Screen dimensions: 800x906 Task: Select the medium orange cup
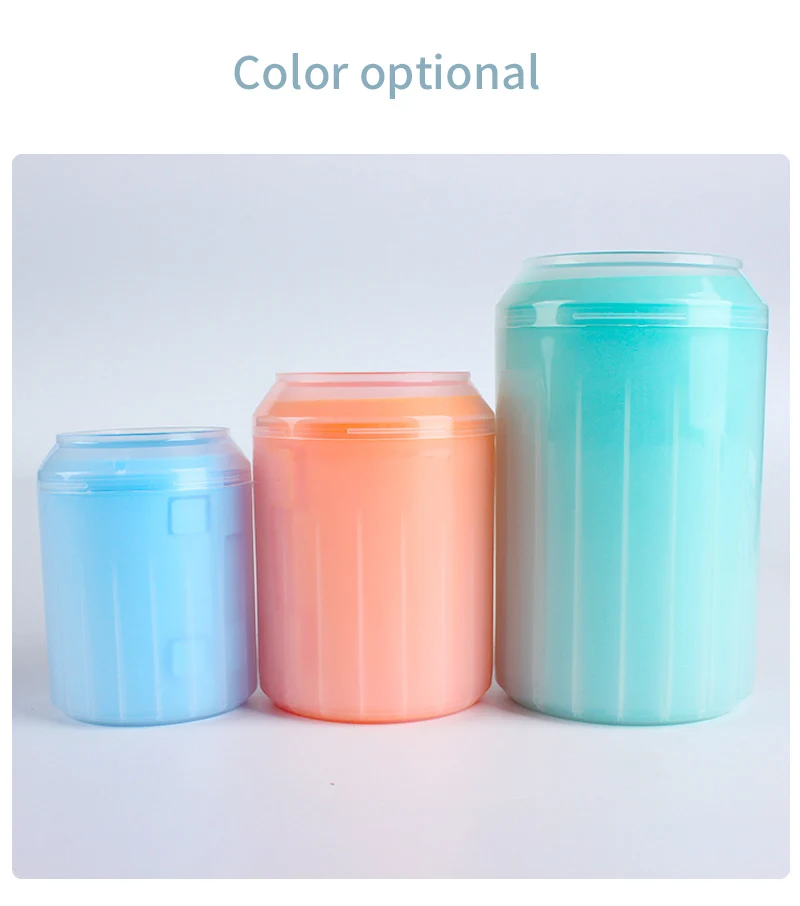click(373, 547)
